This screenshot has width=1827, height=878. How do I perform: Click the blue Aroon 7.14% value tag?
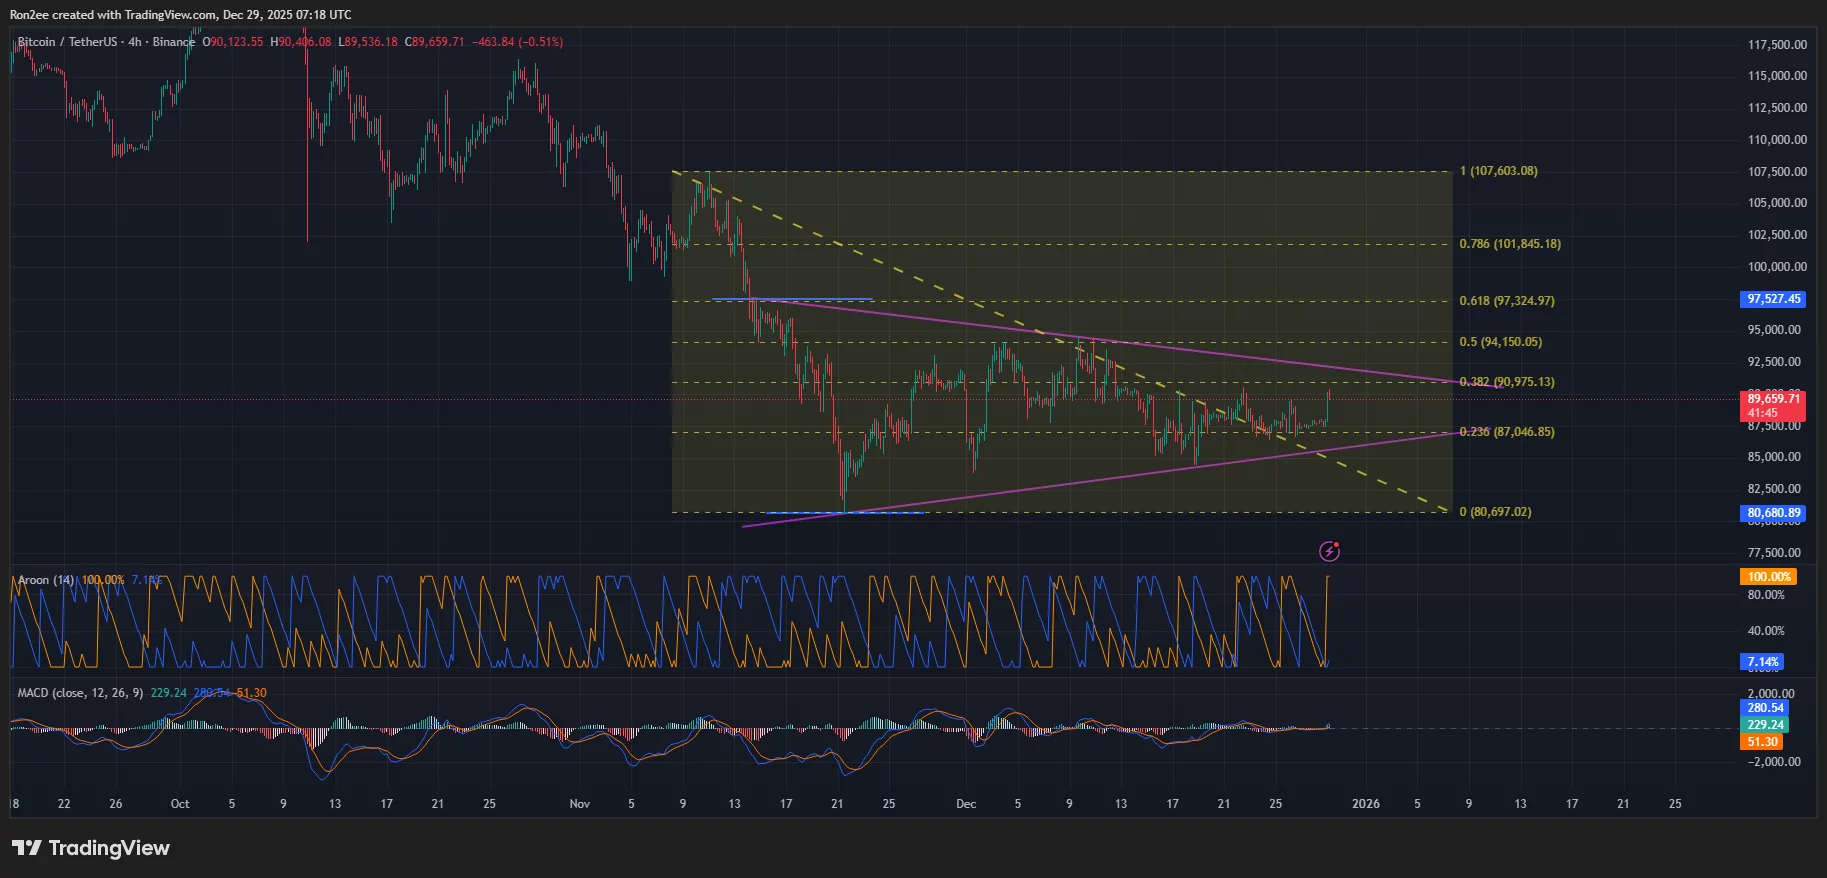click(x=1762, y=662)
